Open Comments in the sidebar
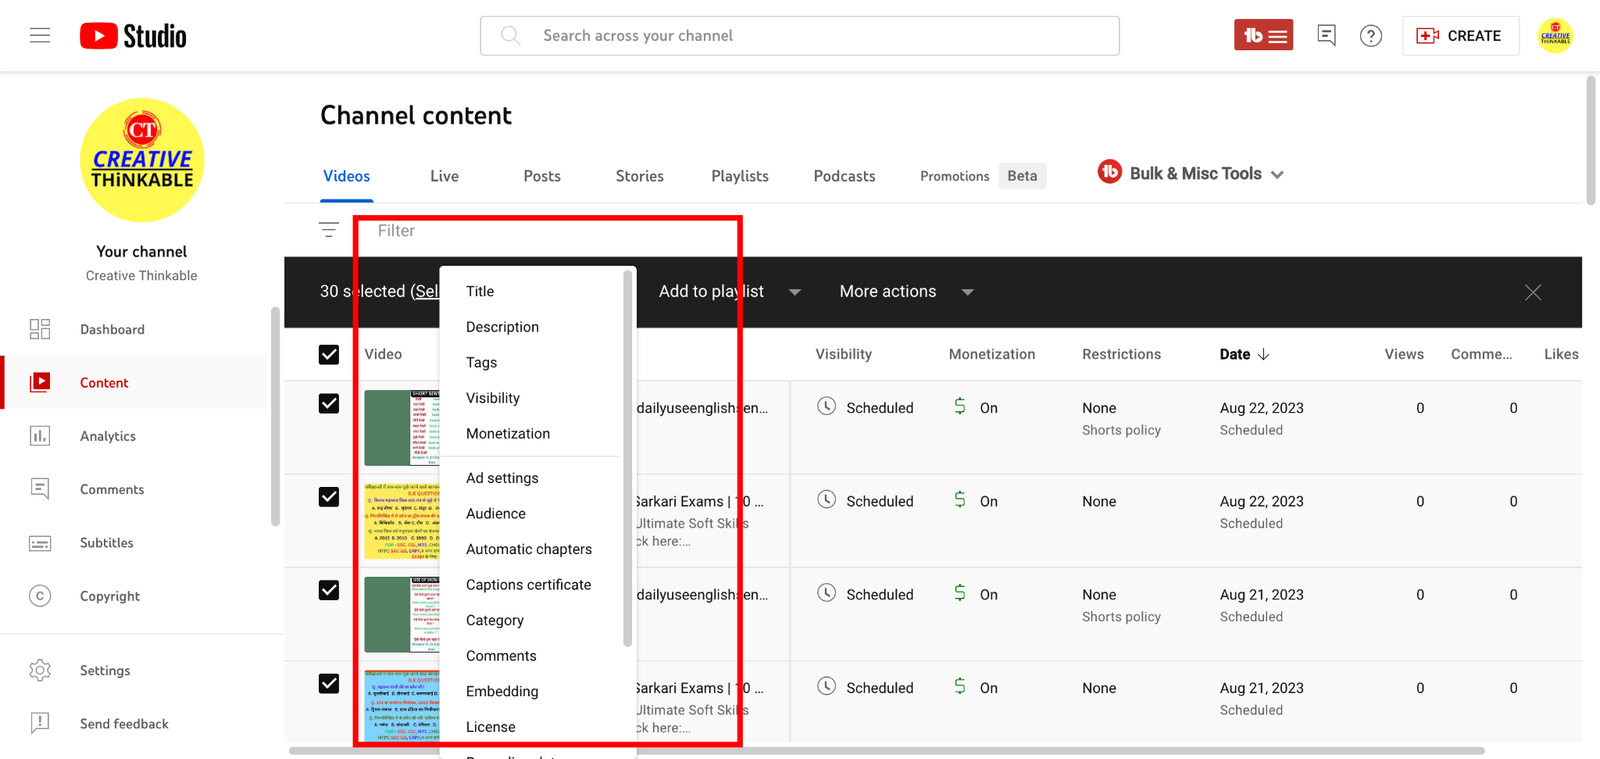The height and width of the screenshot is (759, 1600). click(112, 489)
